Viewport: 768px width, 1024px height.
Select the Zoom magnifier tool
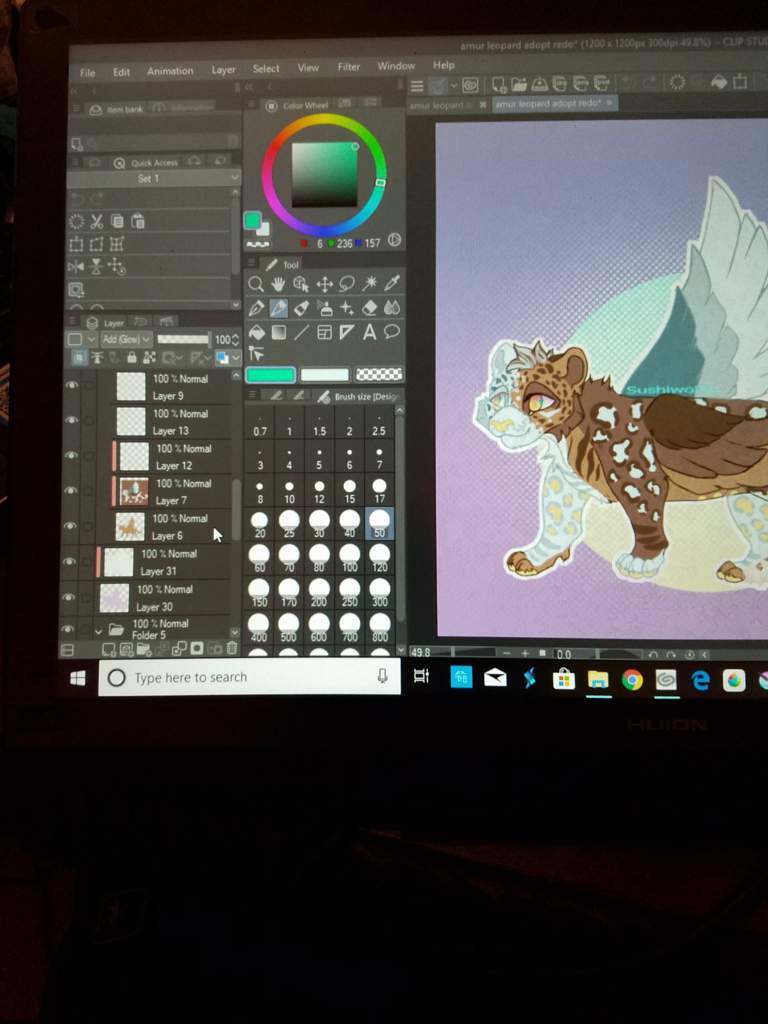click(x=256, y=283)
